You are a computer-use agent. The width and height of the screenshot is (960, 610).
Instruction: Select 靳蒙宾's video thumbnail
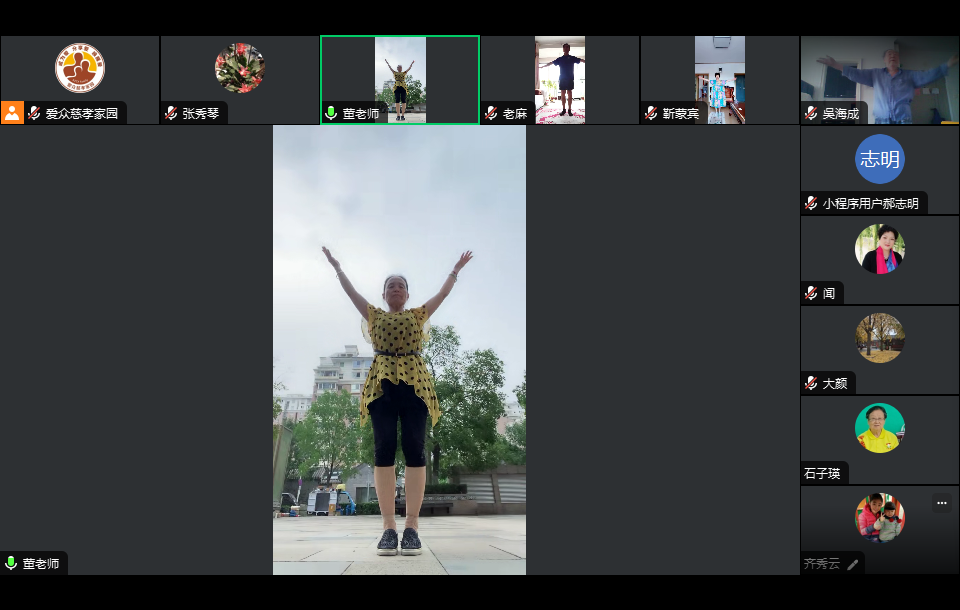[x=720, y=78]
